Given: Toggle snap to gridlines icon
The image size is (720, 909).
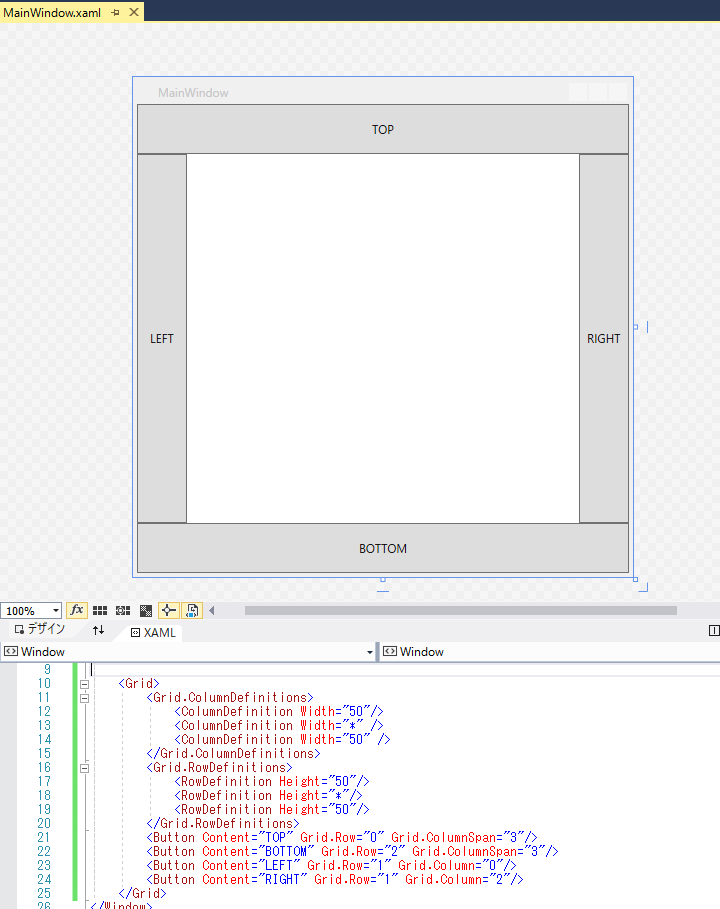Looking at the screenshot, I should (x=123, y=610).
